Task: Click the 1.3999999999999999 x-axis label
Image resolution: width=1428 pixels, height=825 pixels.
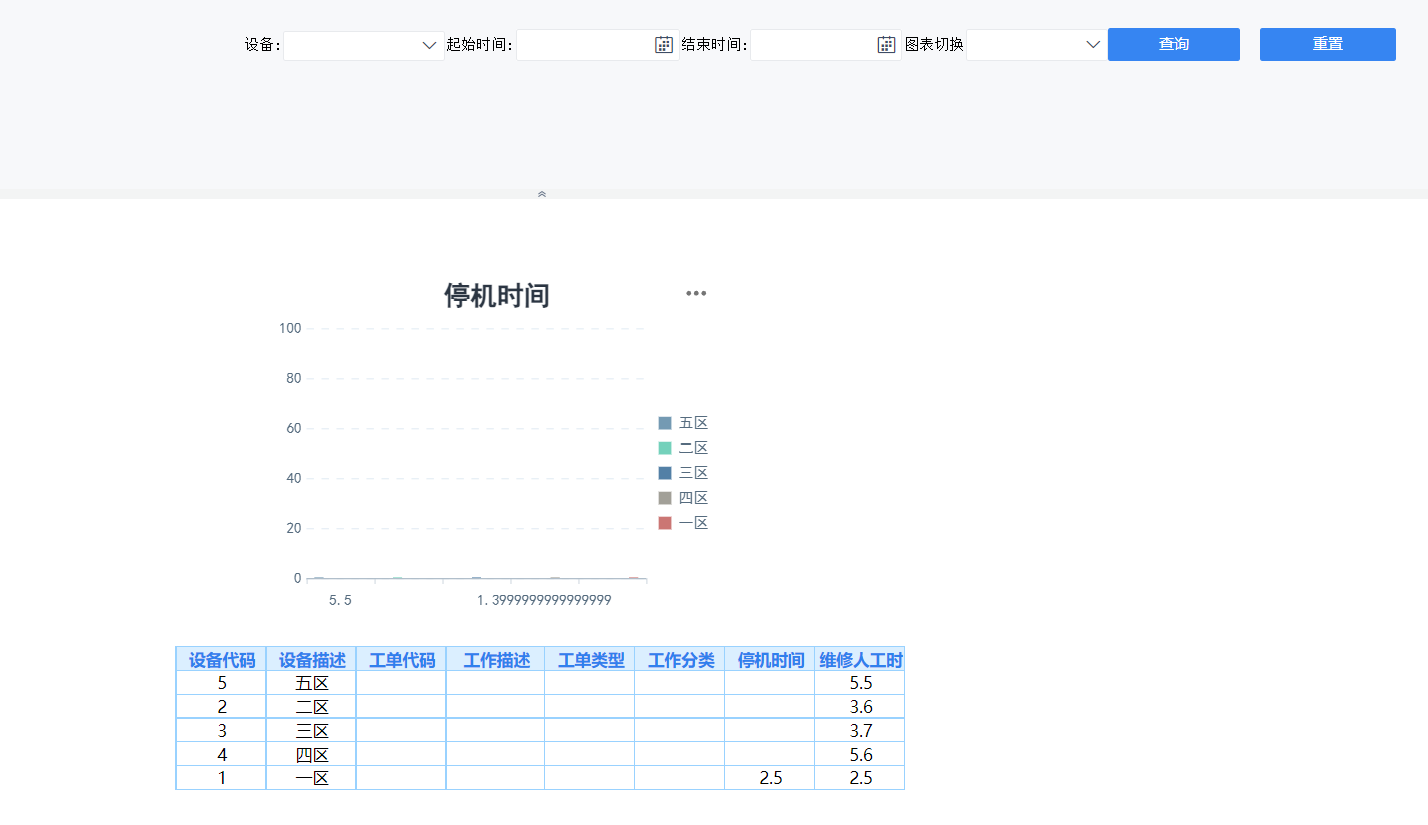Action: coord(544,600)
